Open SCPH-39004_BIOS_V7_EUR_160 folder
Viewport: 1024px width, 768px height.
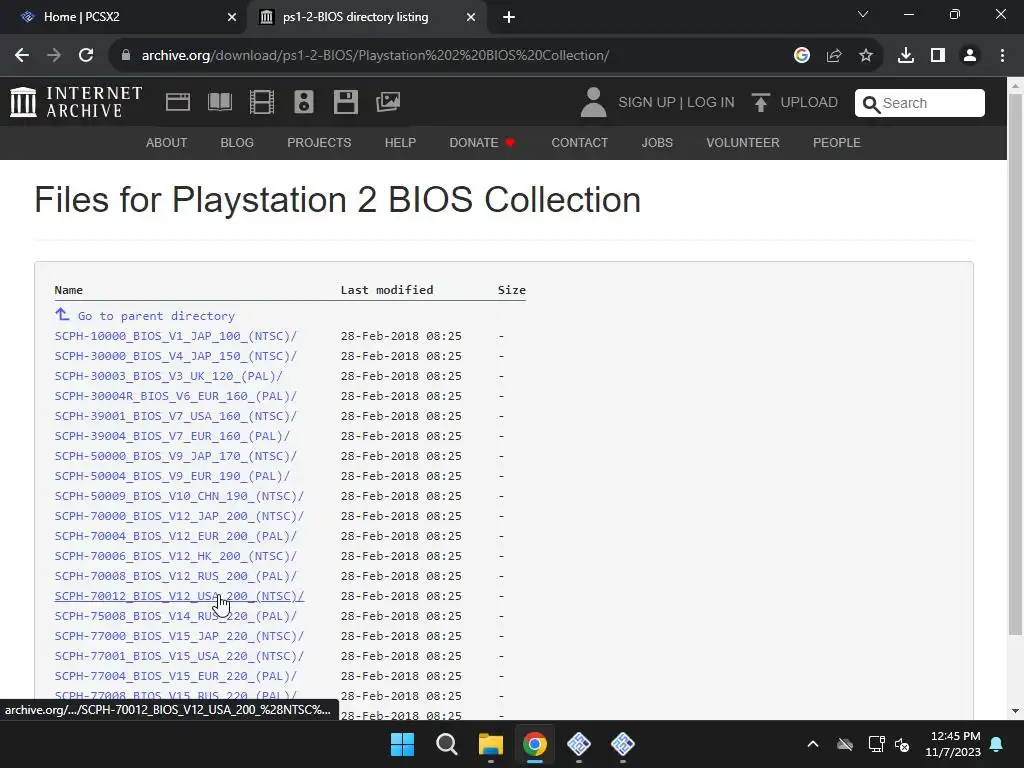(172, 436)
